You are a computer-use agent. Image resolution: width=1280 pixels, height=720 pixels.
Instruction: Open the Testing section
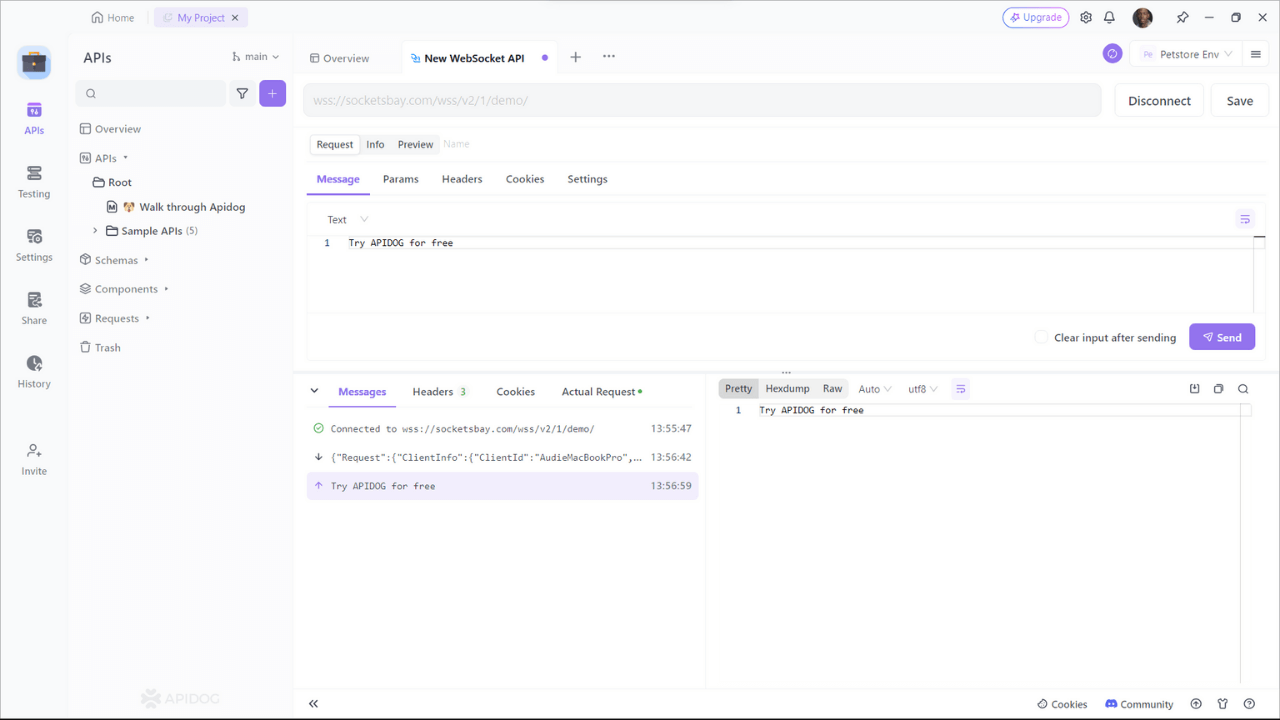pos(34,182)
